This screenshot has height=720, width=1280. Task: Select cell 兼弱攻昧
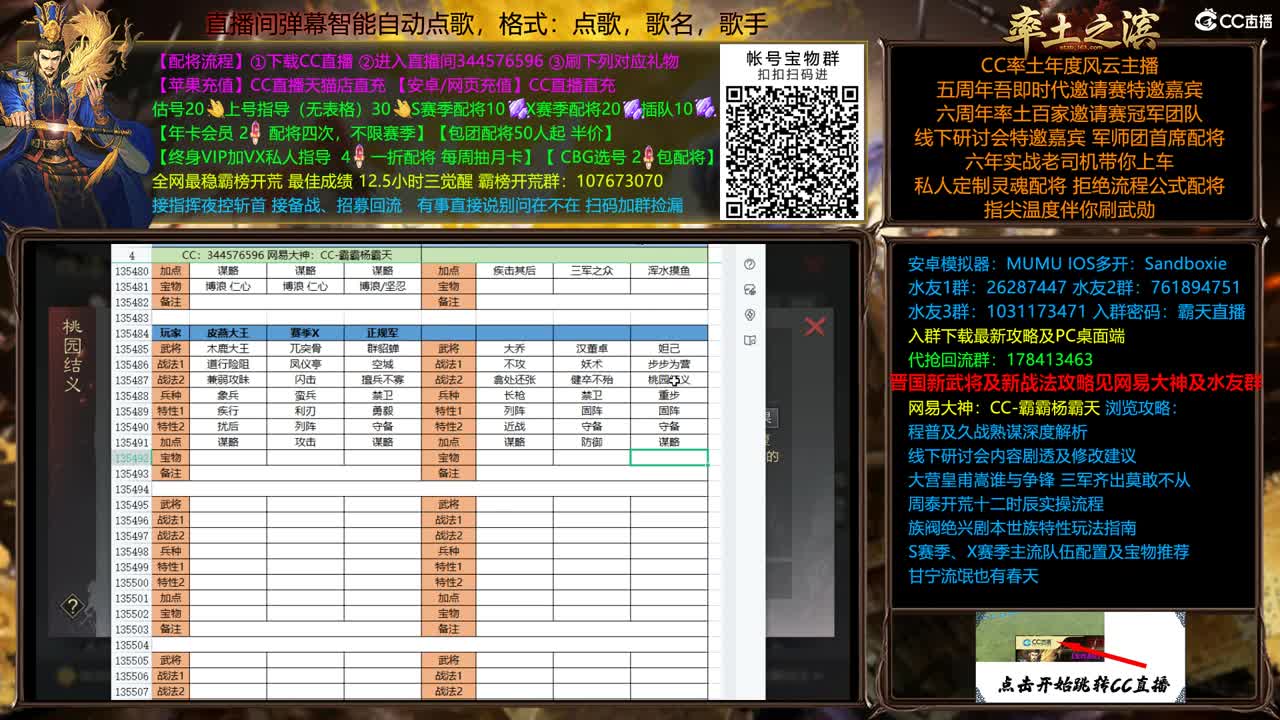(x=228, y=380)
